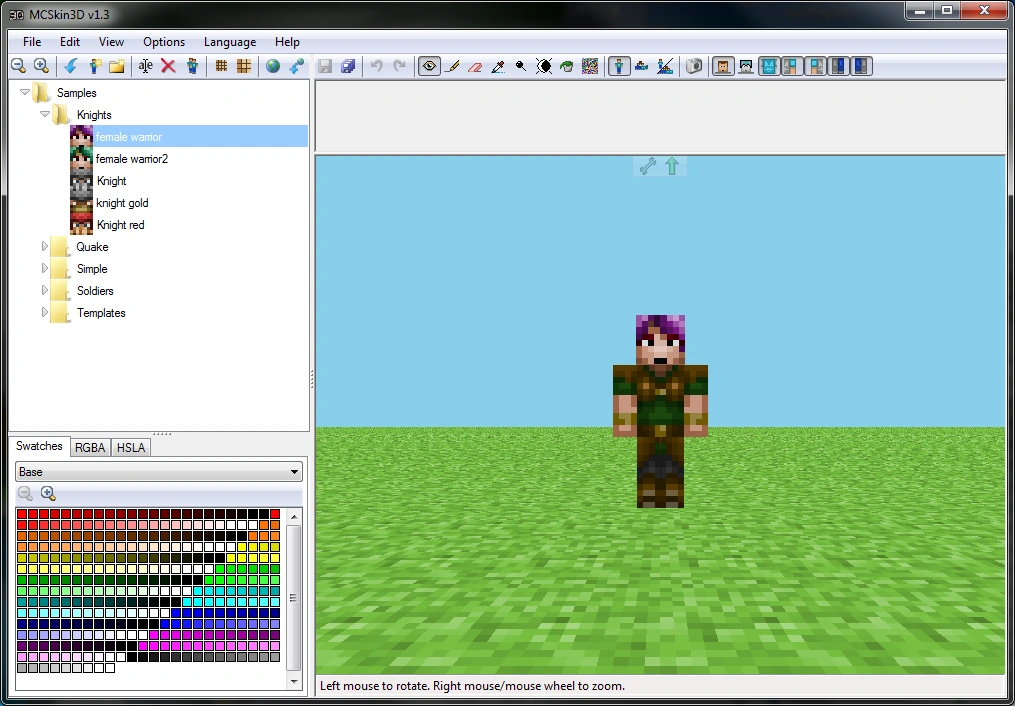
Task: Switch to the HSLA tab
Action: pos(131,448)
